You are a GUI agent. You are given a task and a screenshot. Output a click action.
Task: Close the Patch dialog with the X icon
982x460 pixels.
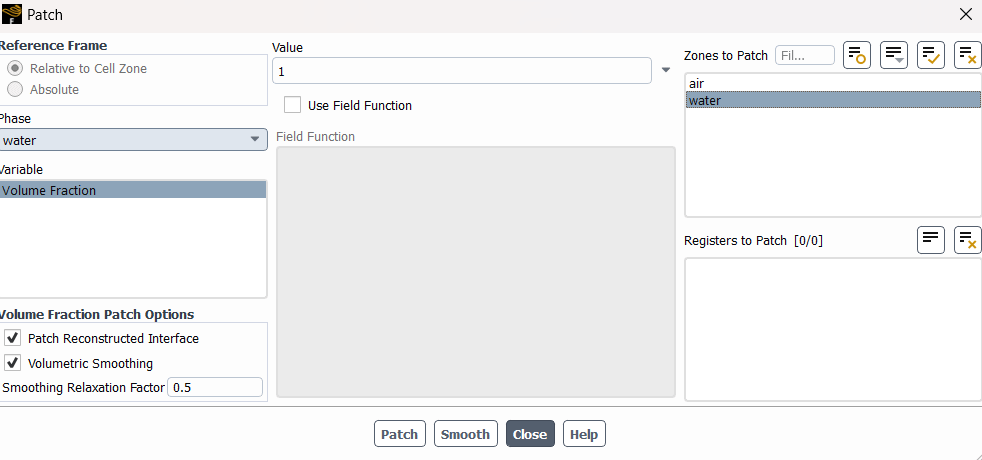tap(966, 14)
